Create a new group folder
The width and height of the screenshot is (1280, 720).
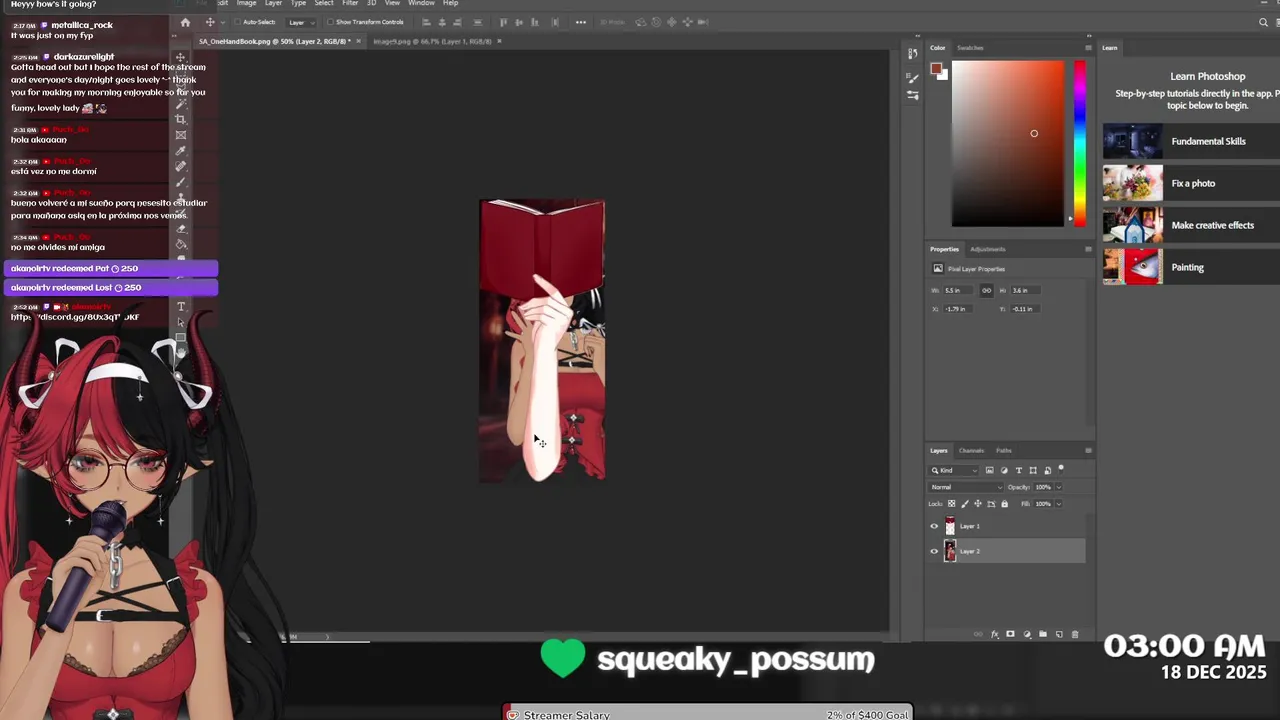pos(1043,634)
